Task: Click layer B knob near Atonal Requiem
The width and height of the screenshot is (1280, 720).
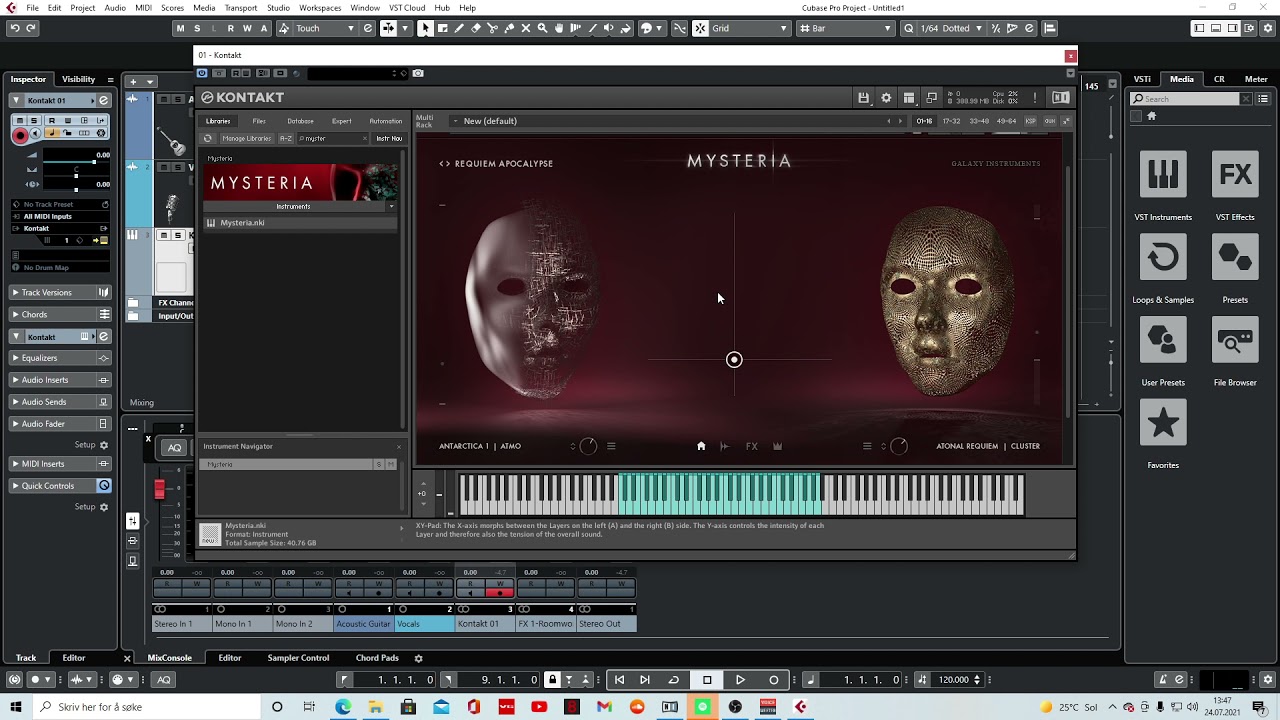Action: [898, 446]
